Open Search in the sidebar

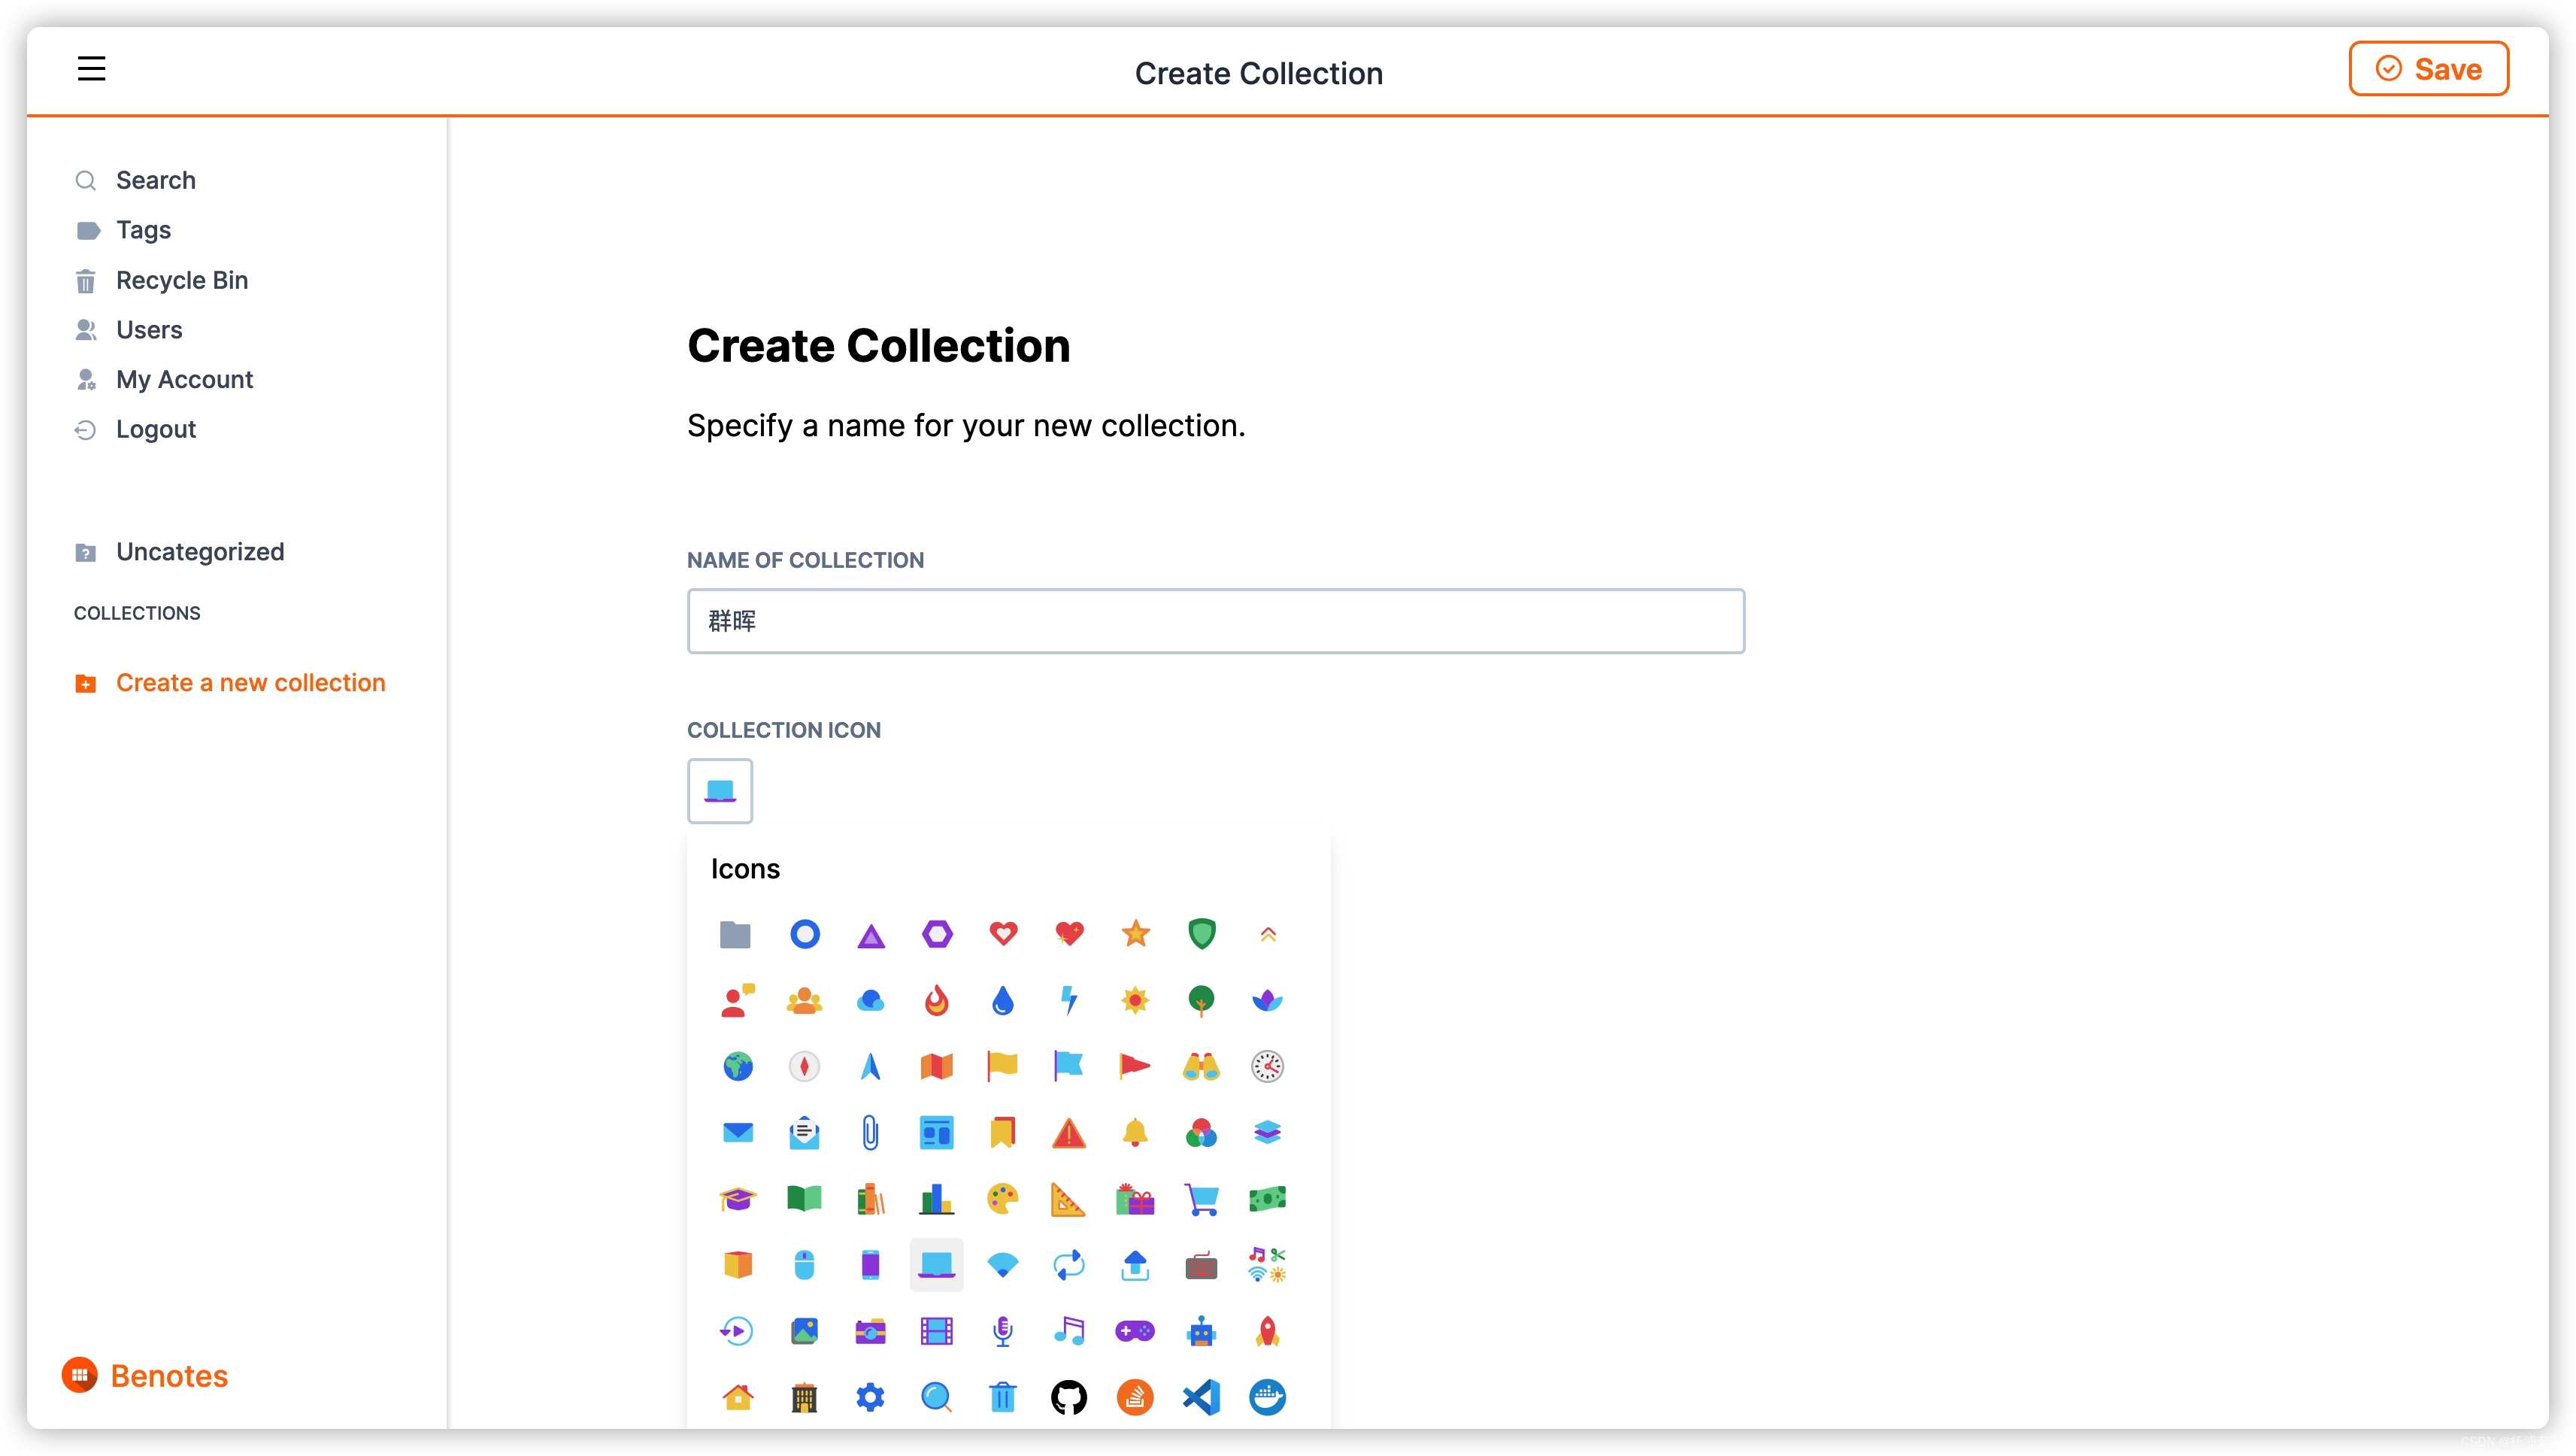point(155,180)
